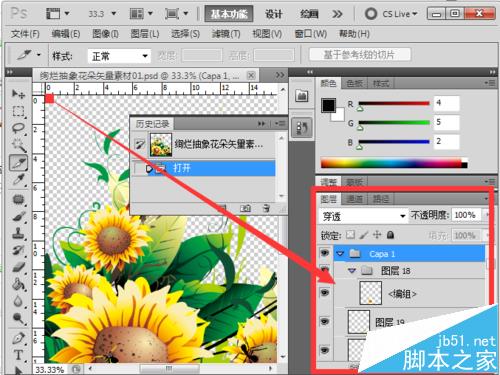Select the Move tool

click(x=18, y=94)
